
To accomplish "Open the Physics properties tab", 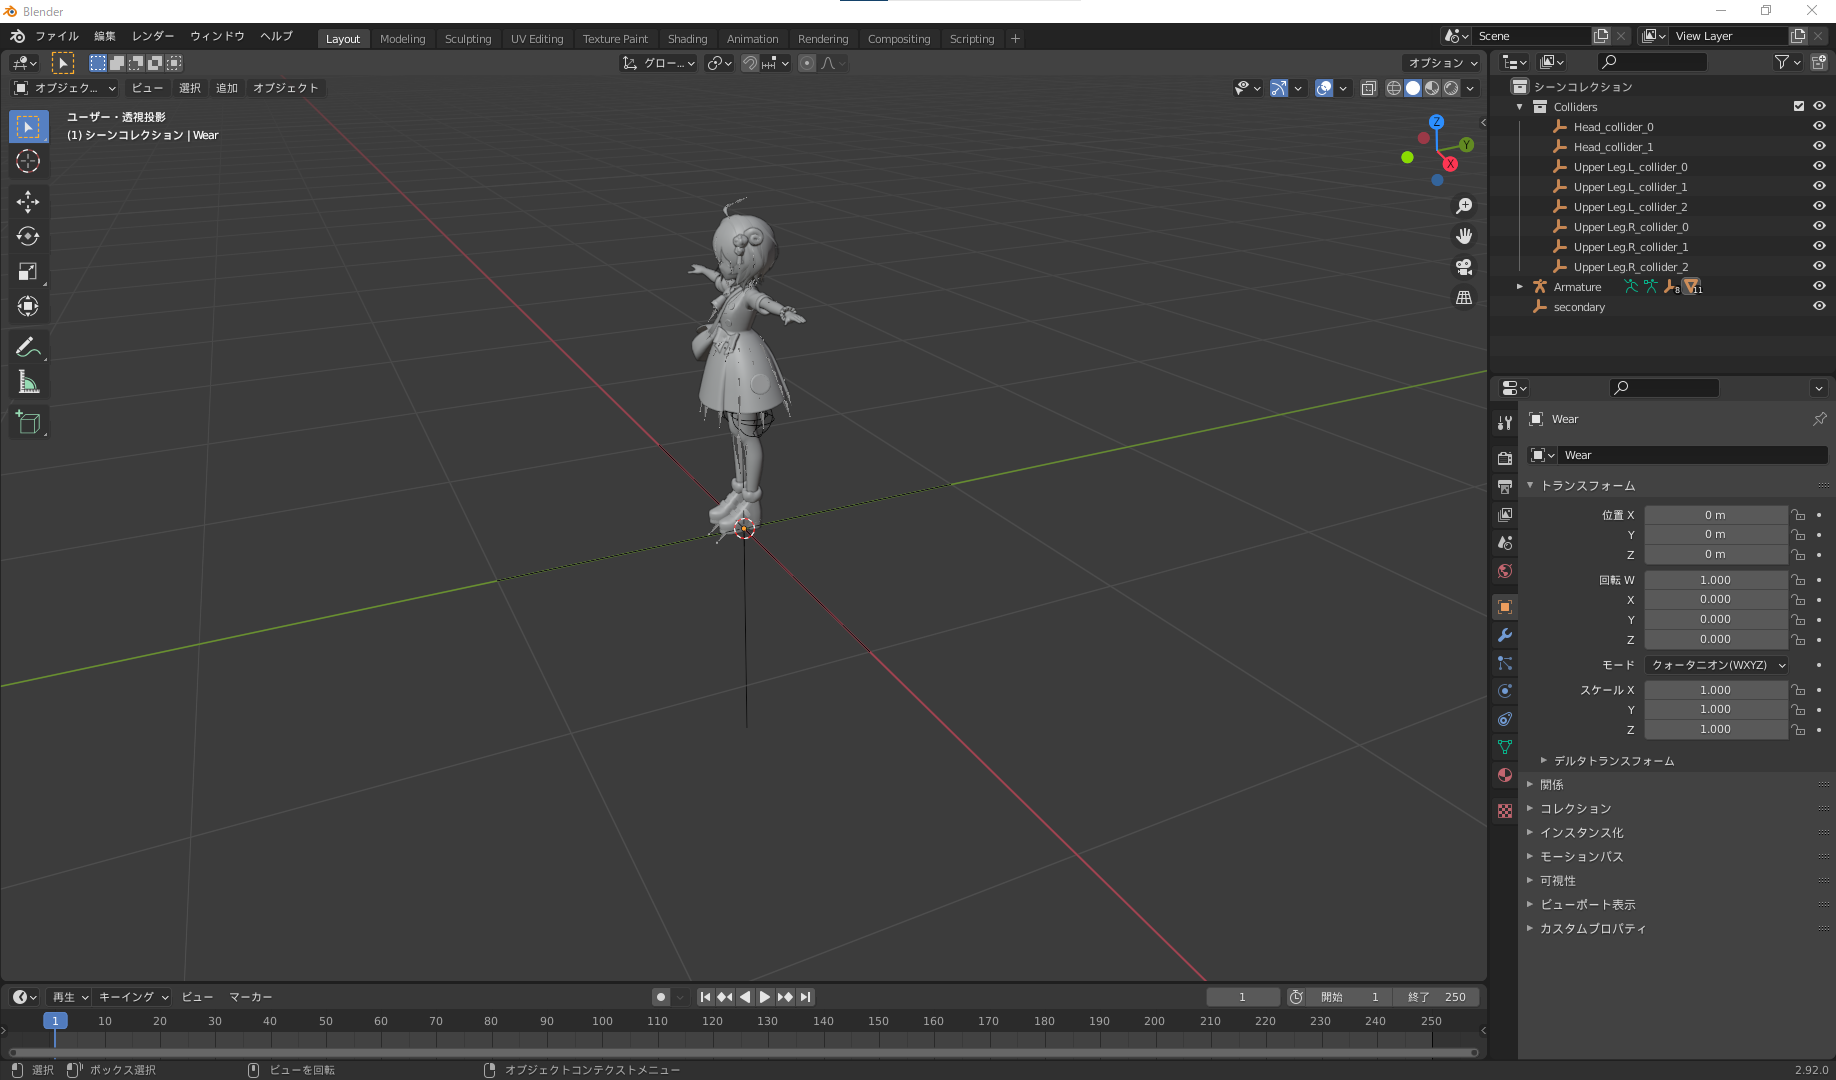I will (1505, 691).
